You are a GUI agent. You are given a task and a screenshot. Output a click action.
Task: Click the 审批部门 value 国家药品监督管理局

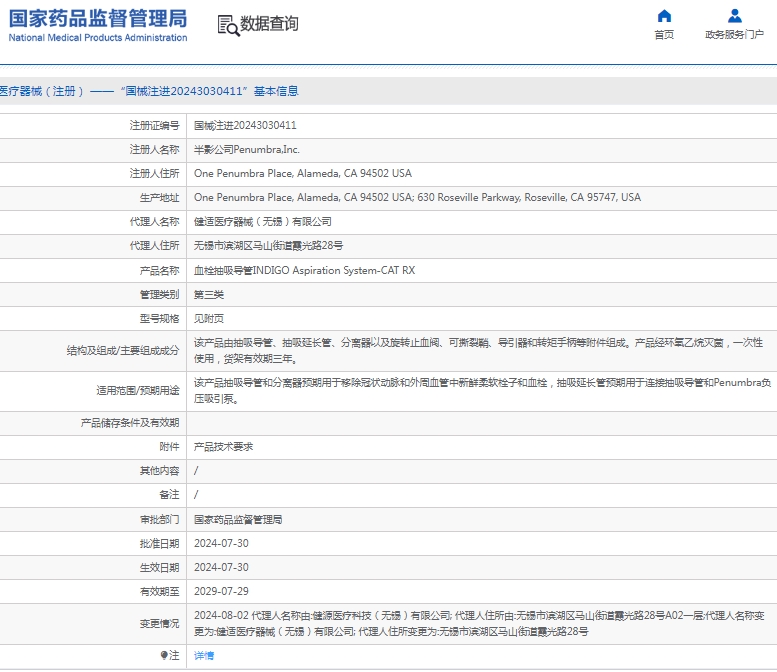click(238, 519)
